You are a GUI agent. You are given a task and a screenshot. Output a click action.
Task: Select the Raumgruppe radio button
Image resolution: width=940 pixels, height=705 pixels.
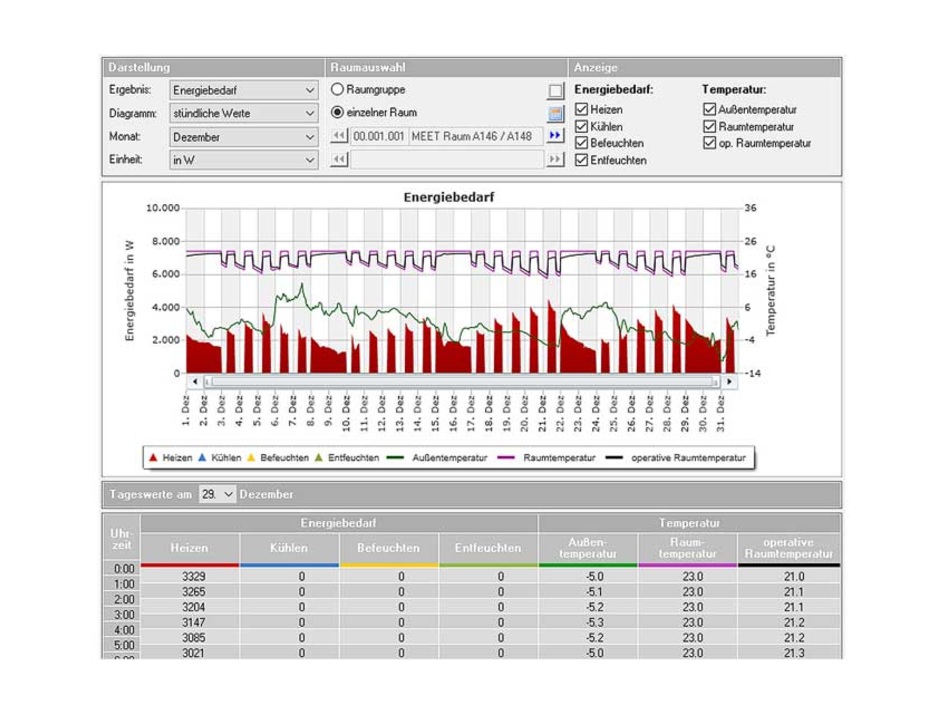click(337, 90)
